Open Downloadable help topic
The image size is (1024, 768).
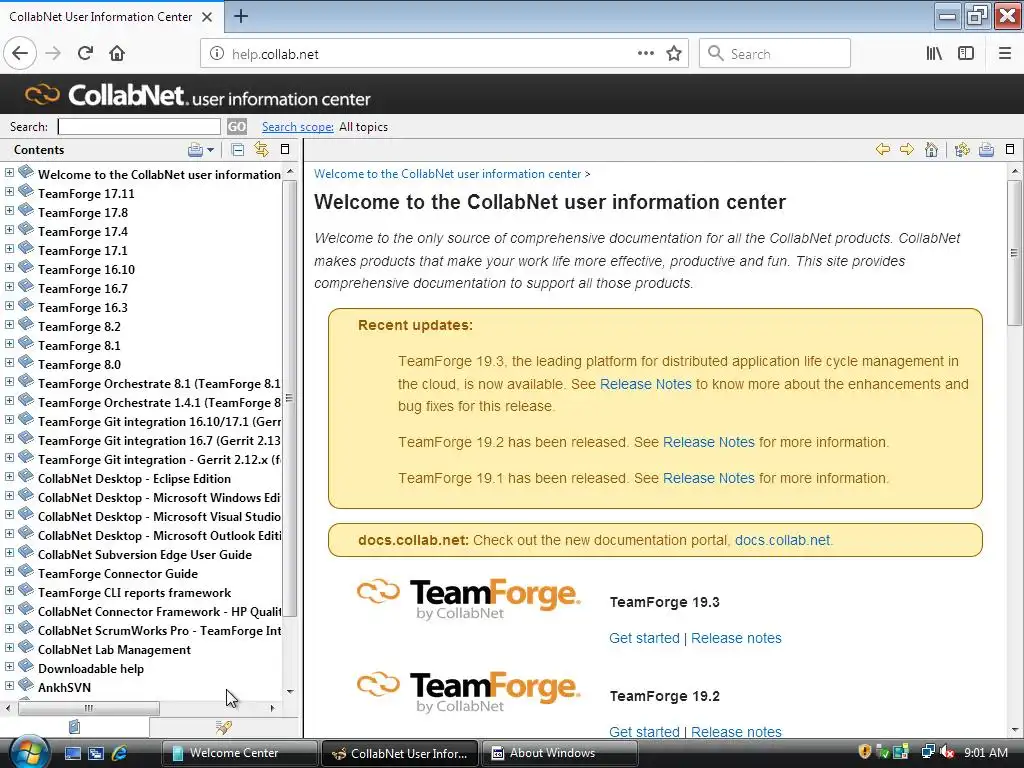tap(91, 669)
